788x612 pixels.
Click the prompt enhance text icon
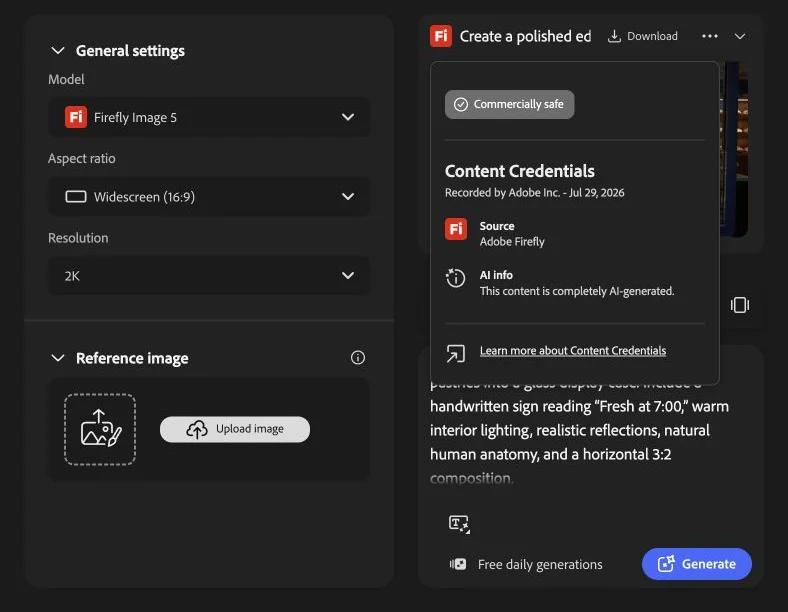pyautogui.click(x=459, y=524)
